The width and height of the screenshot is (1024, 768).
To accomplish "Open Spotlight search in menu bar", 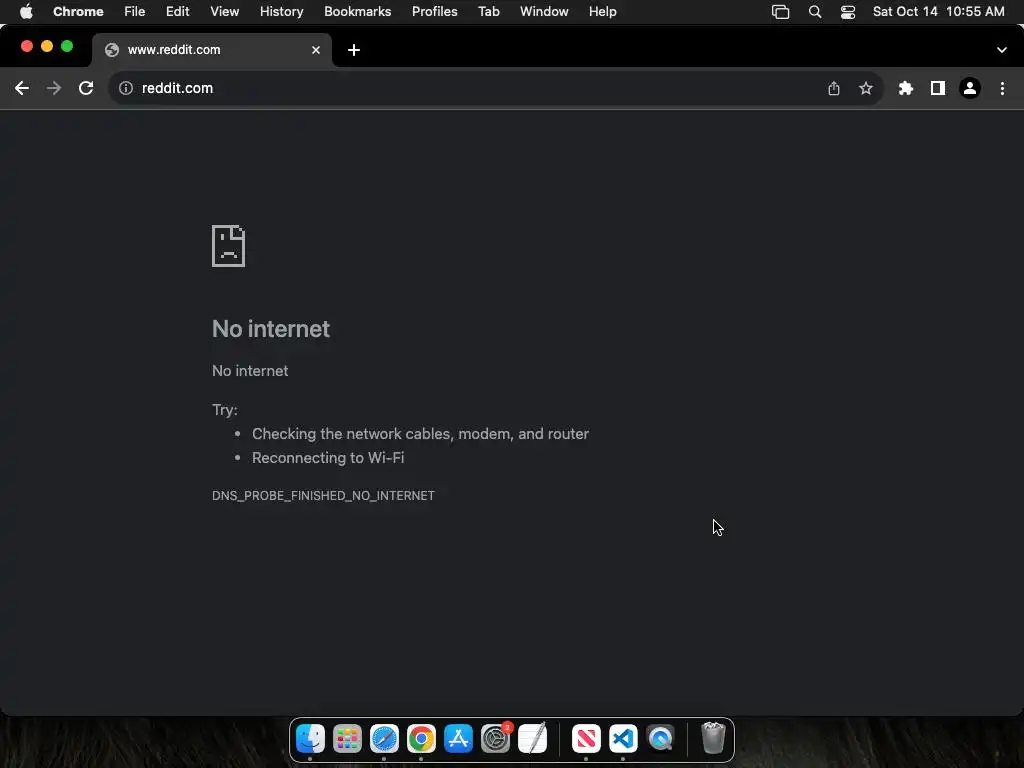I will (x=814, y=11).
